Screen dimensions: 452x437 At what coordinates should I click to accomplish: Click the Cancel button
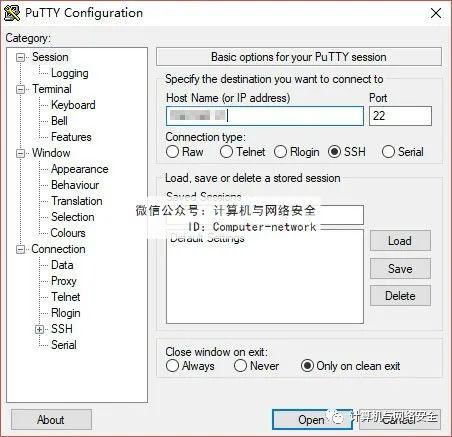tap(400, 420)
